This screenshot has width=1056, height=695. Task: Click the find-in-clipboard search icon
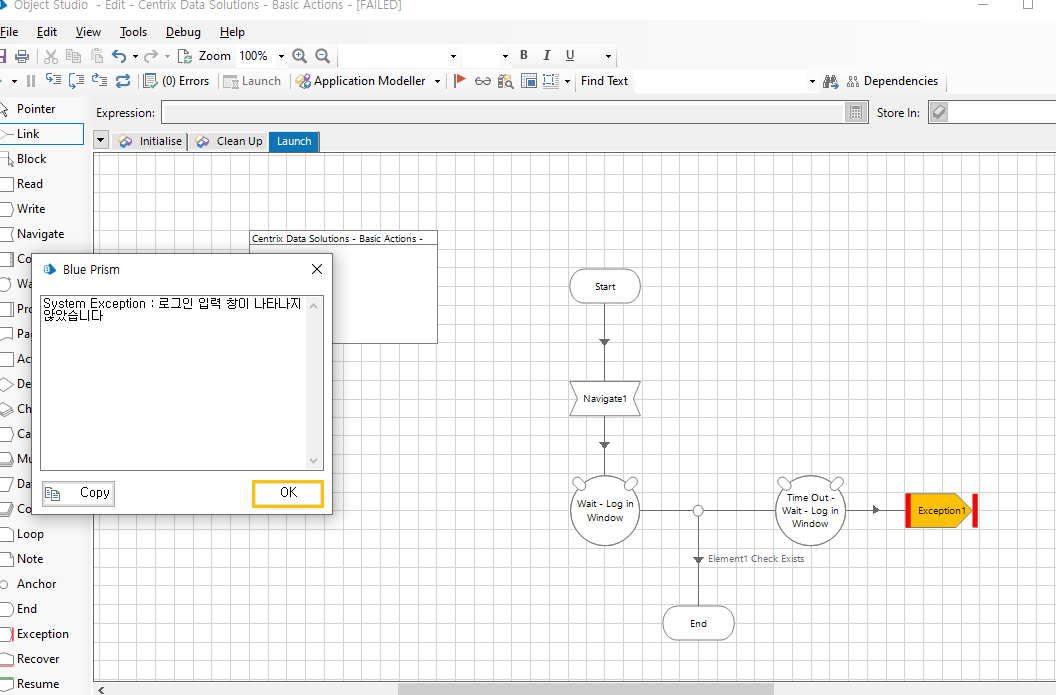coord(506,81)
